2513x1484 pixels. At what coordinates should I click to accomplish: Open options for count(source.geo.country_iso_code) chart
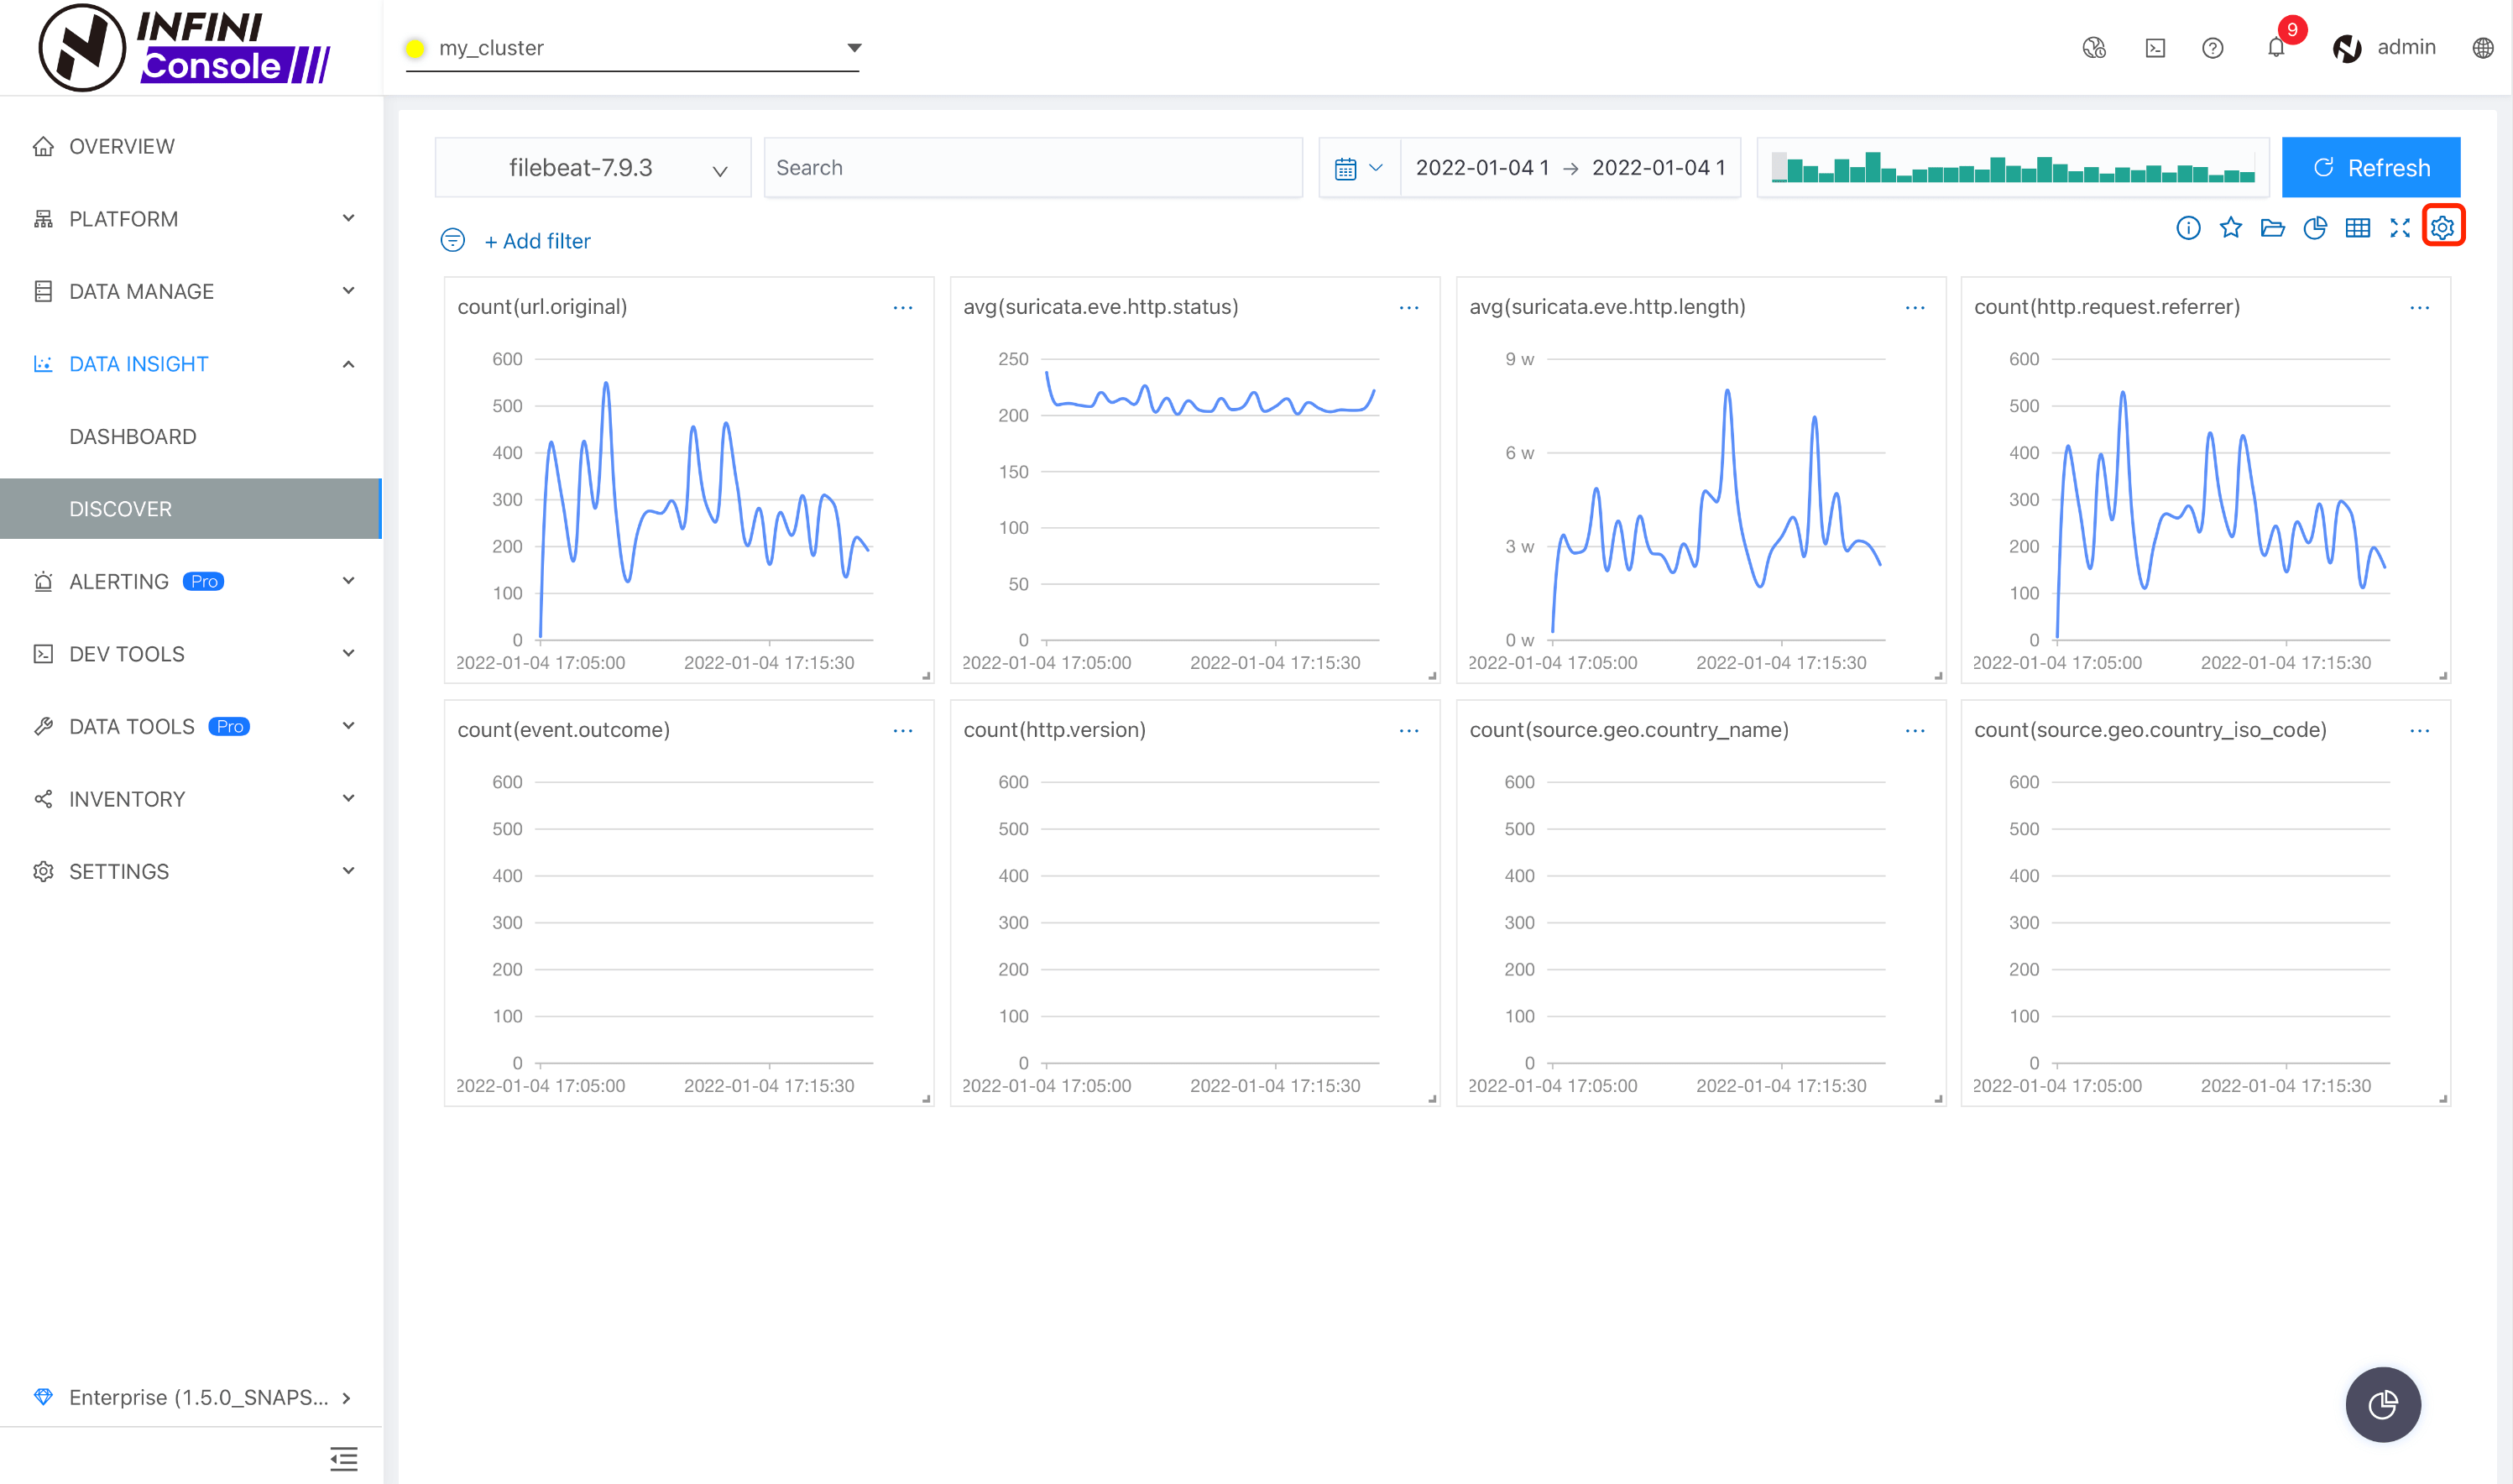tap(2420, 731)
